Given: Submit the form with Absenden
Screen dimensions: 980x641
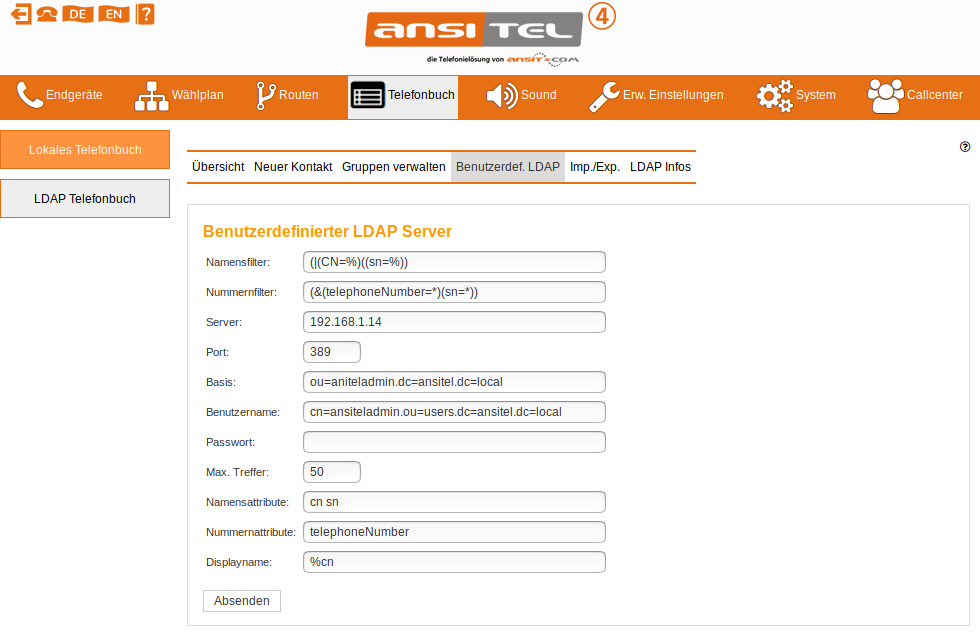Looking at the screenshot, I should click(241, 600).
